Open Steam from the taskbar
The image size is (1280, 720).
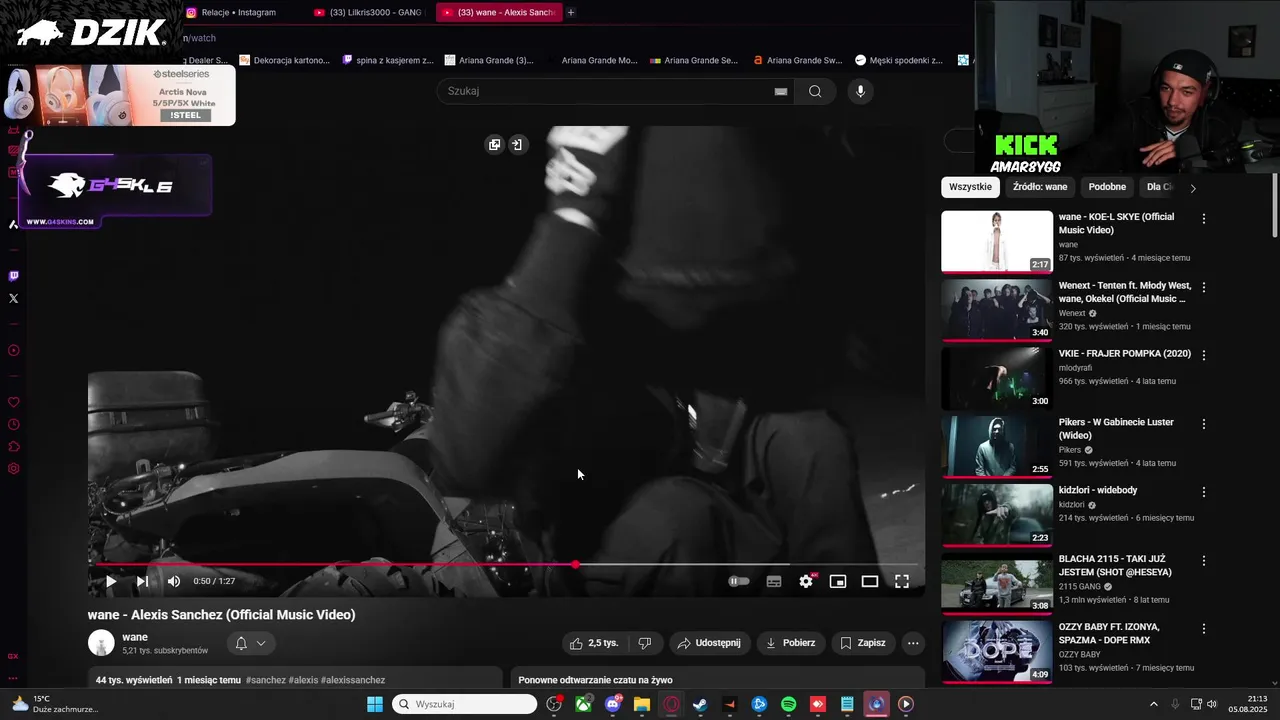tap(700, 704)
